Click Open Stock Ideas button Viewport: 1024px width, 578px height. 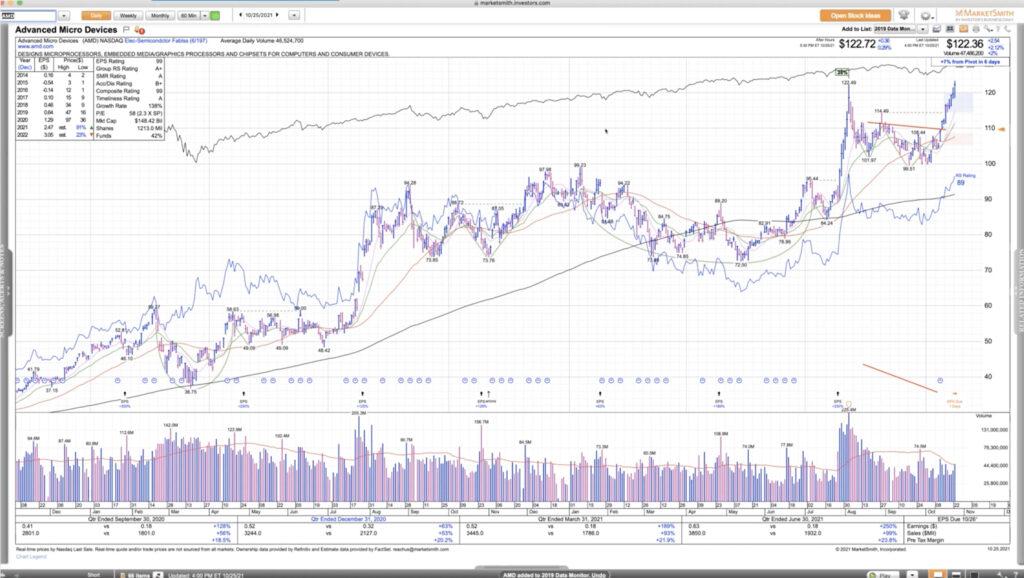click(855, 15)
